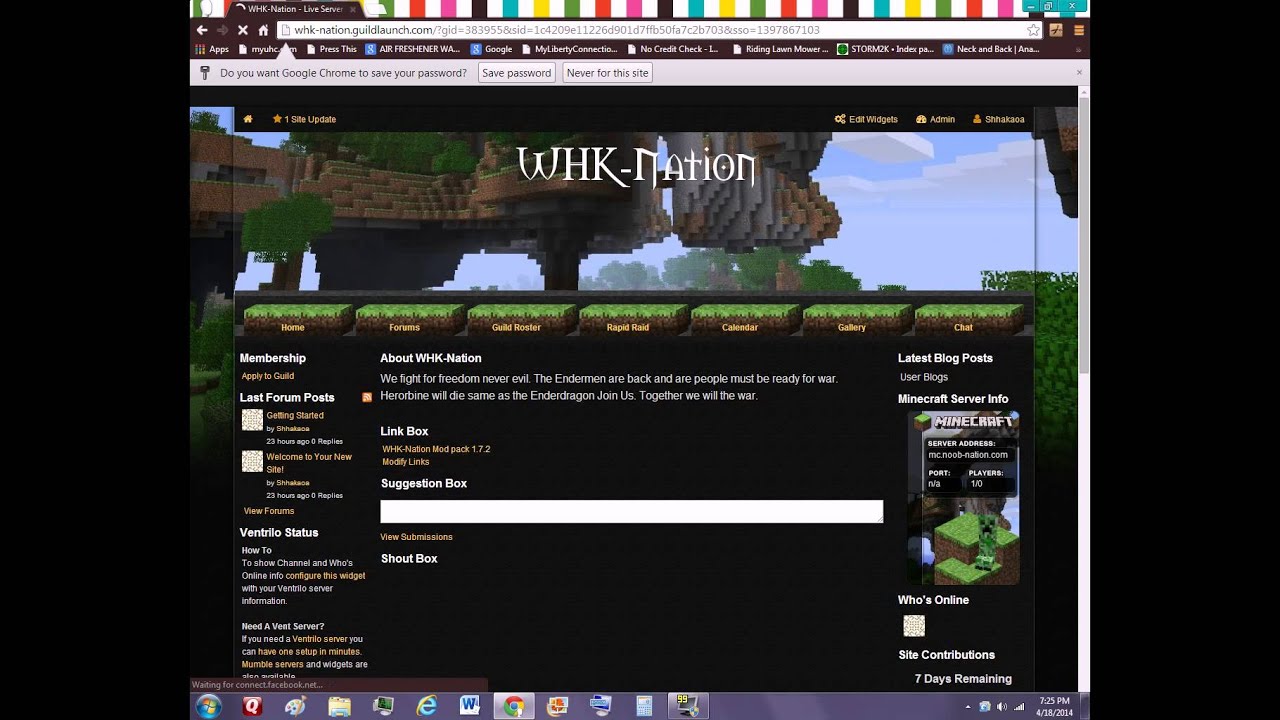Click the View Submissions link
This screenshot has width=1280, height=720.
416,537
